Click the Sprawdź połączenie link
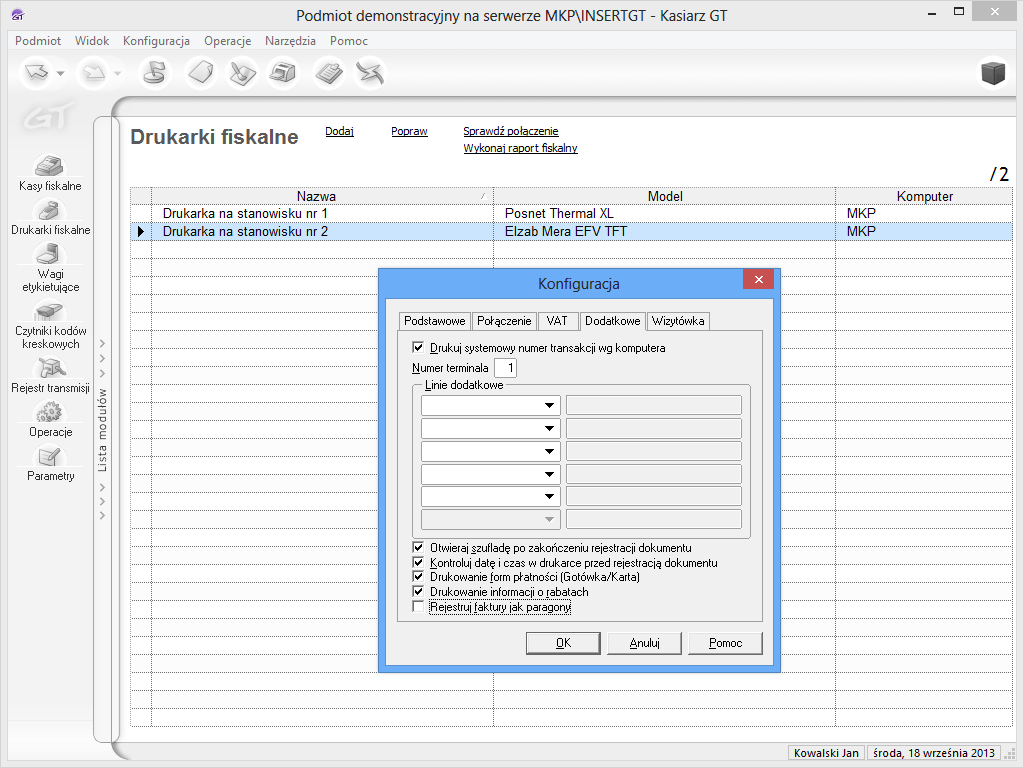 pyautogui.click(x=510, y=131)
